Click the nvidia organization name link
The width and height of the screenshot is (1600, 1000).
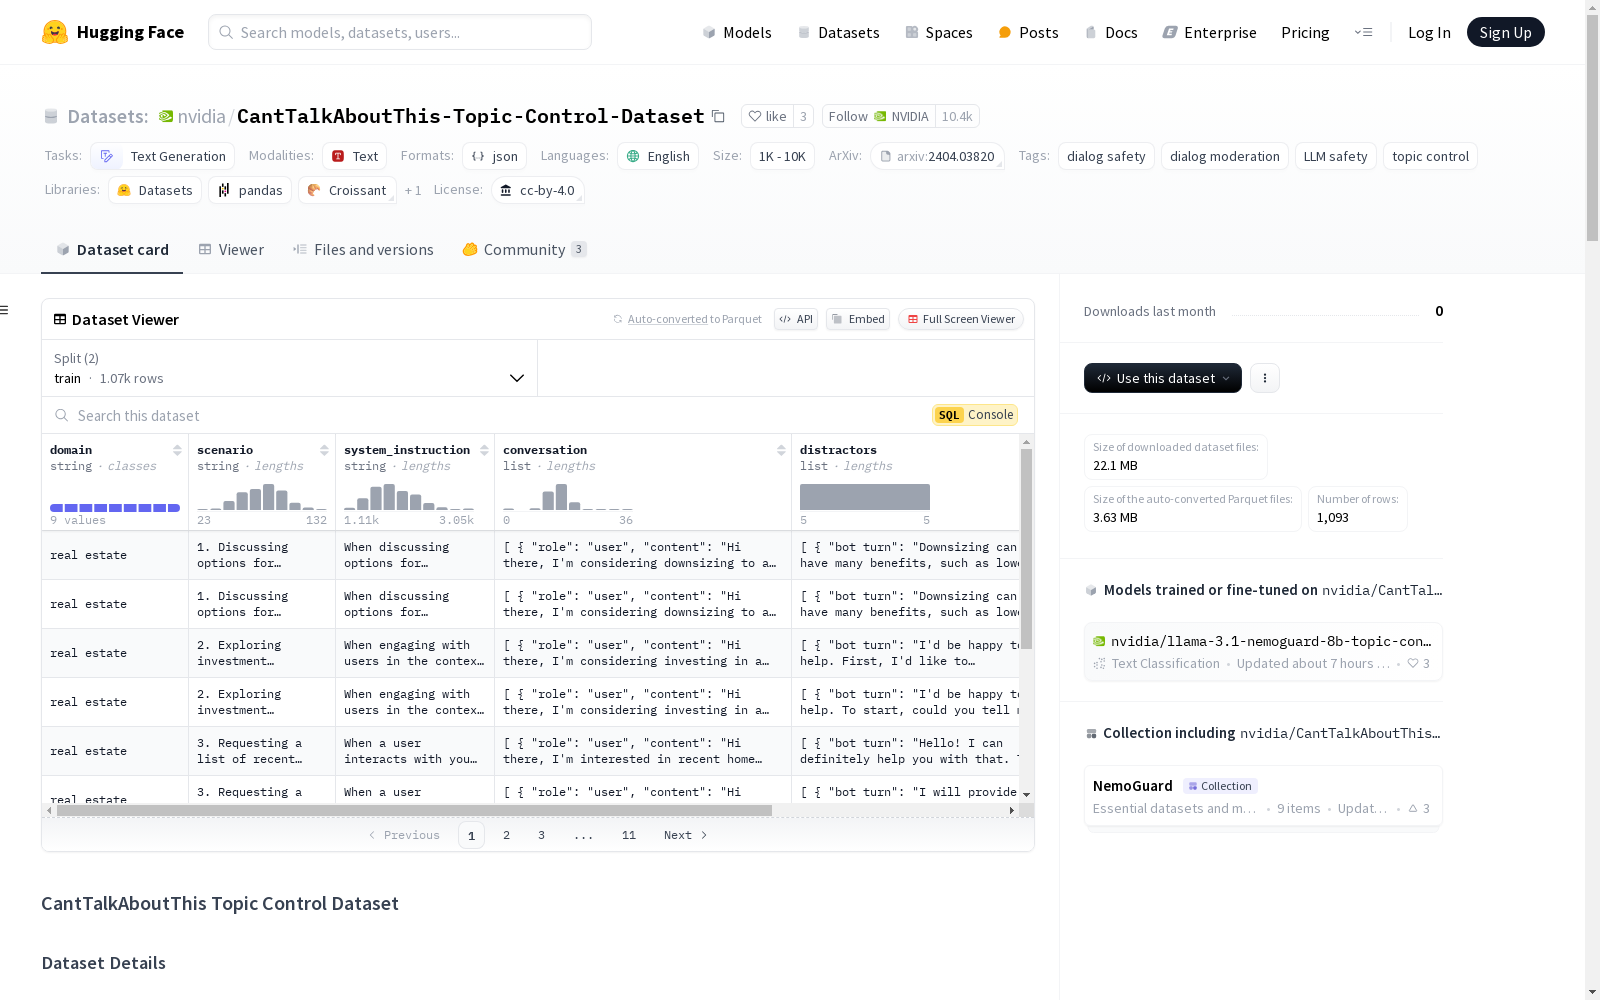tap(201, 116)
